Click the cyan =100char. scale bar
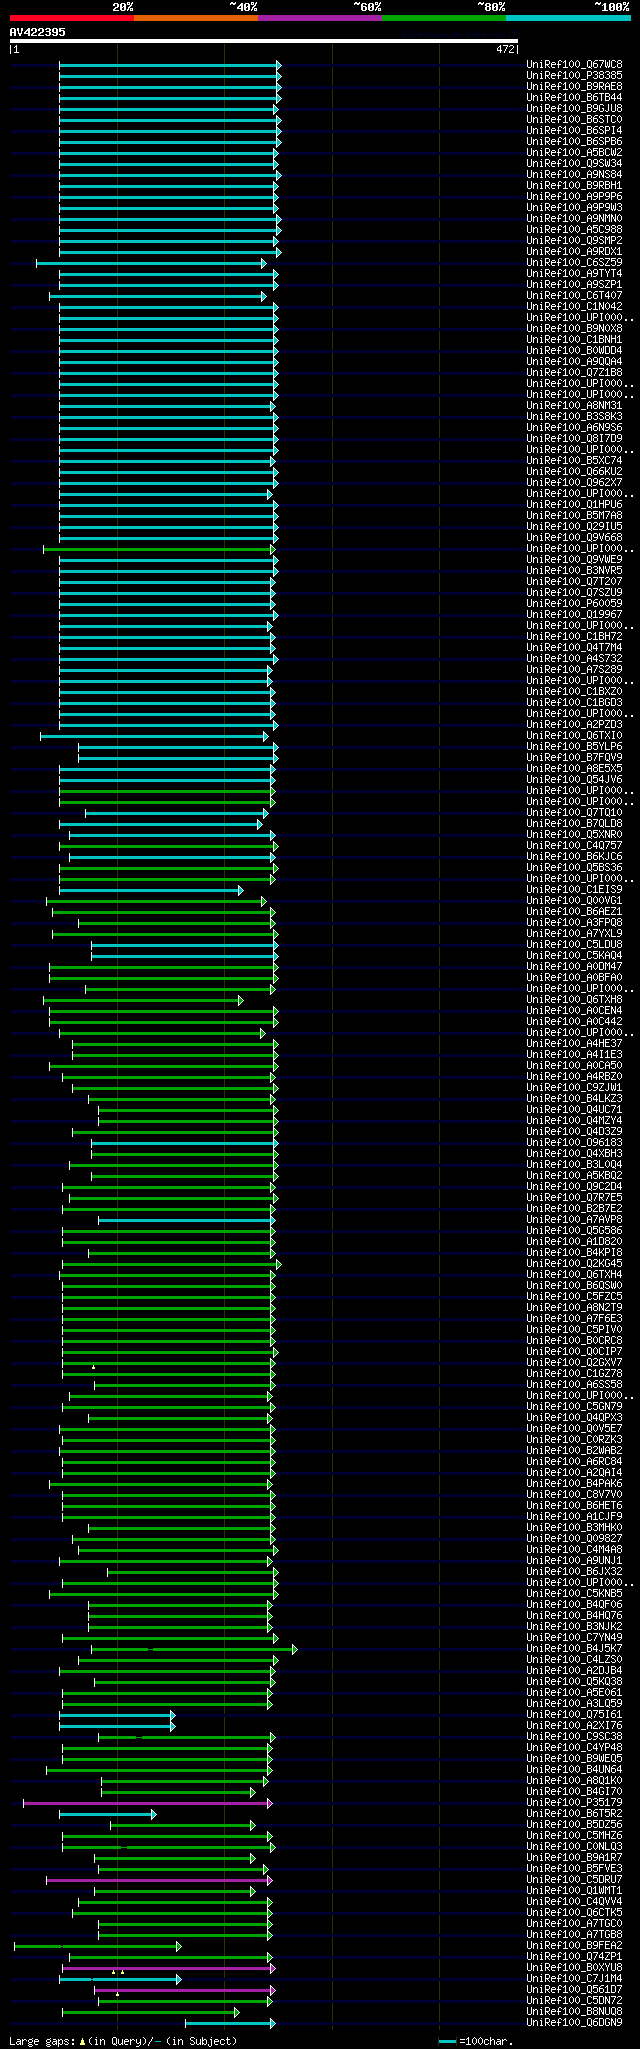 (447, 2042)
